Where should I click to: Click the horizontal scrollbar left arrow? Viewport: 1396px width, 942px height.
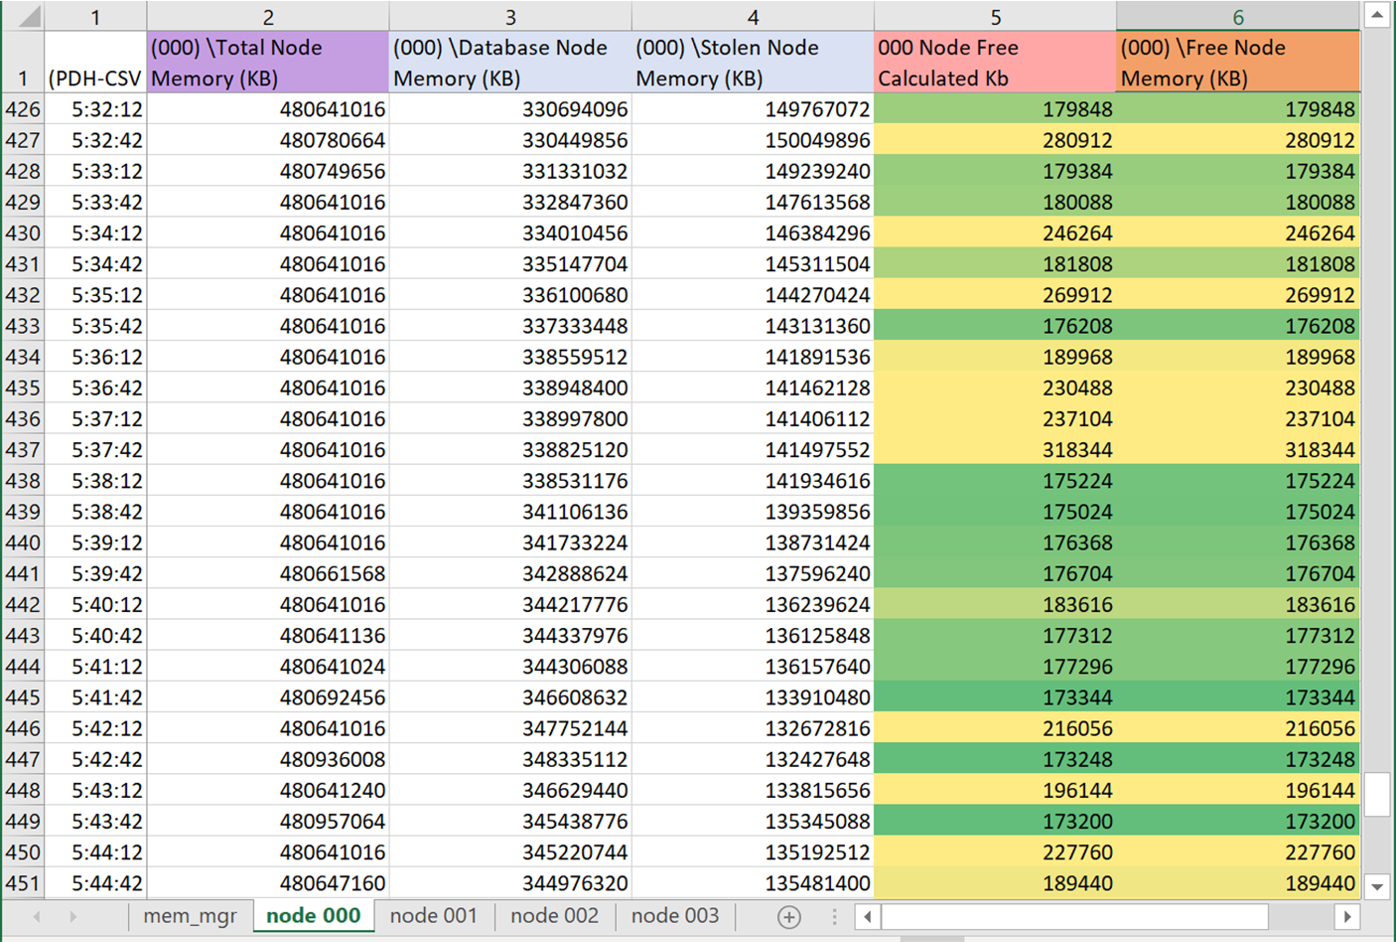tap(866, 915)
